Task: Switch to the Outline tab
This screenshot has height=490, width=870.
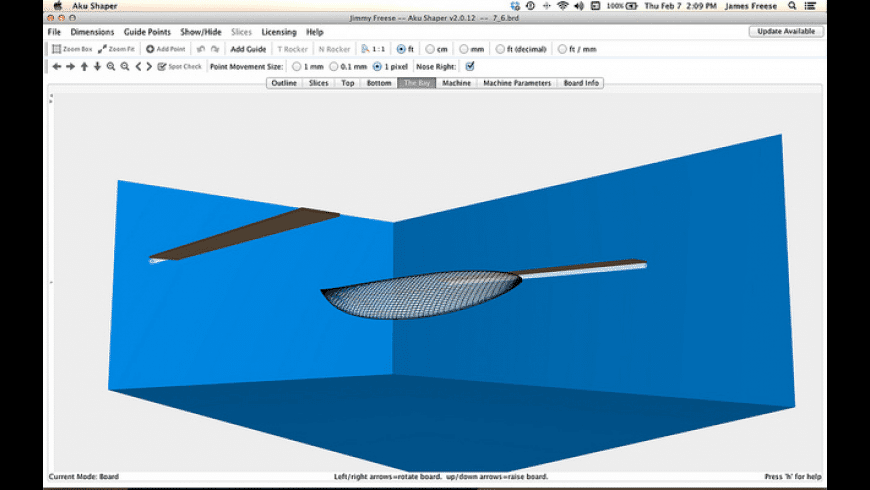Action: tap(284, 83)
